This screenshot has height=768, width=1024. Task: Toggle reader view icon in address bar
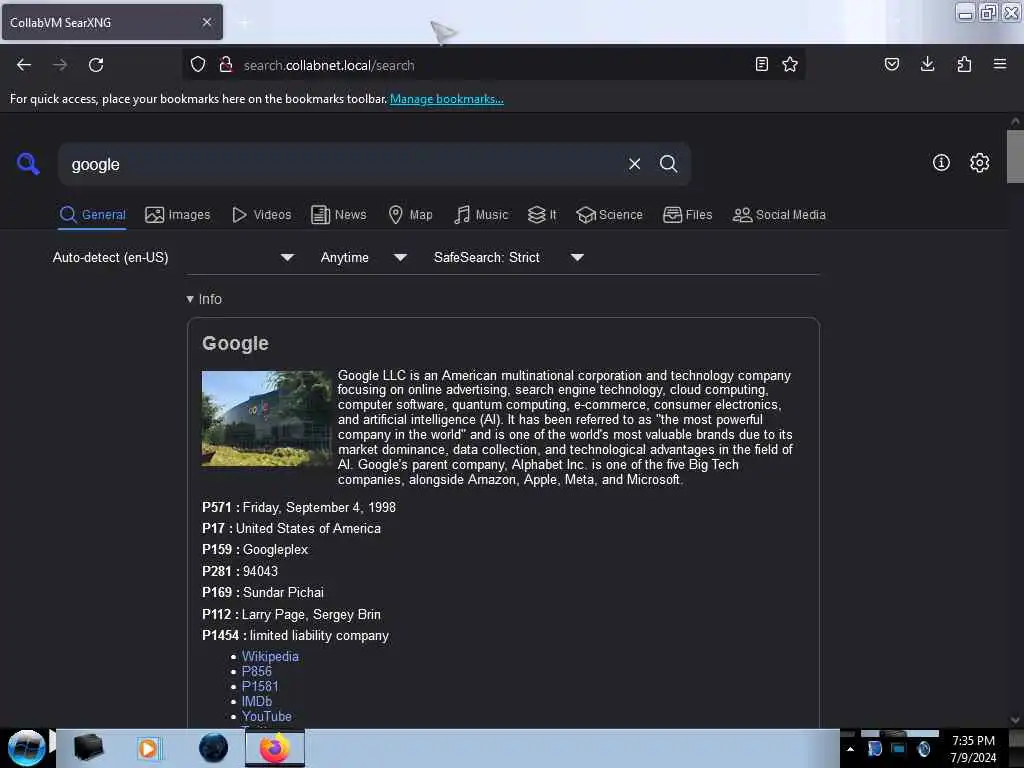tap(761, 64)
